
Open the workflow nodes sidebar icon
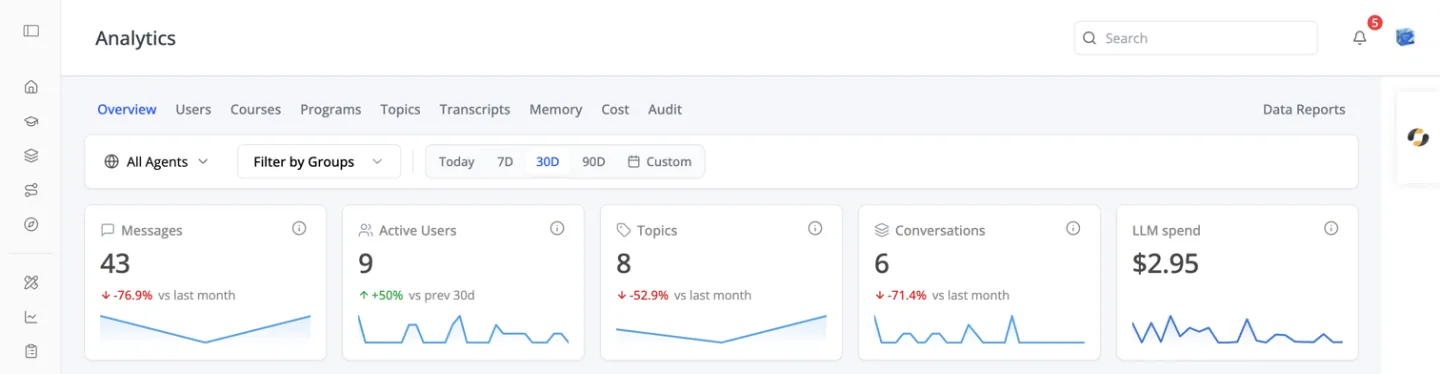(x=31, y=190)
